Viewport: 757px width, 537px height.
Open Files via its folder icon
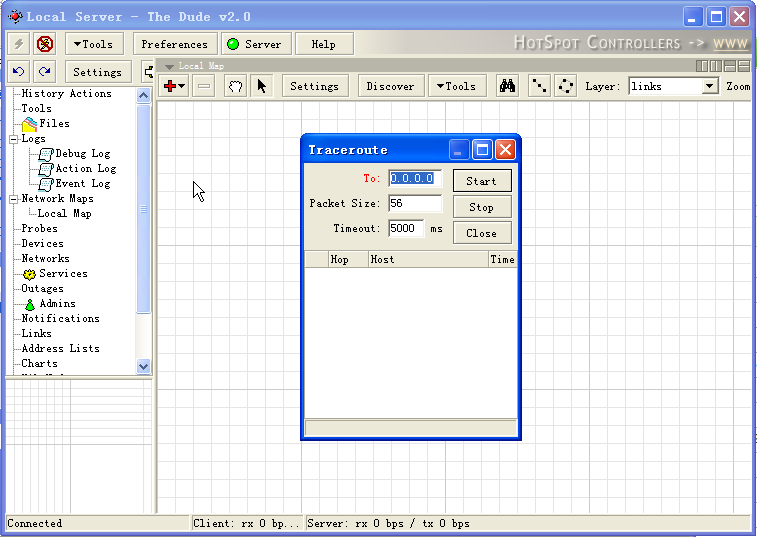point(29,124)
